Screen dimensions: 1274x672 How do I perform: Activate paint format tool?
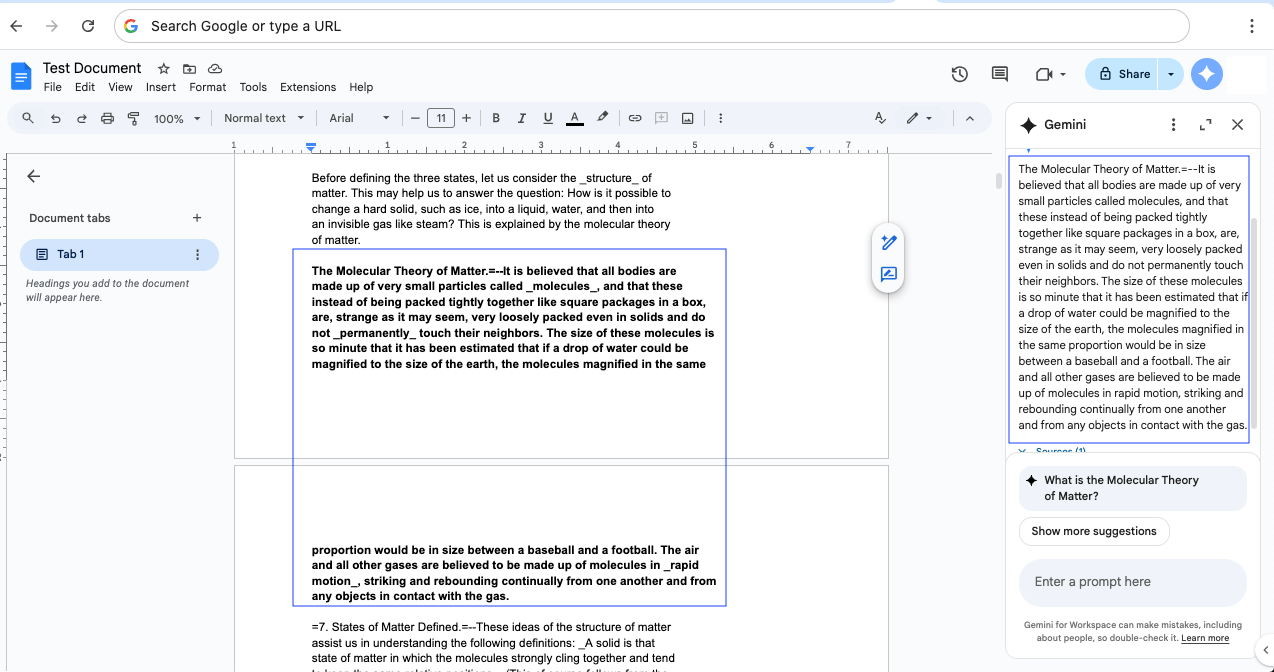click(133, 118)
